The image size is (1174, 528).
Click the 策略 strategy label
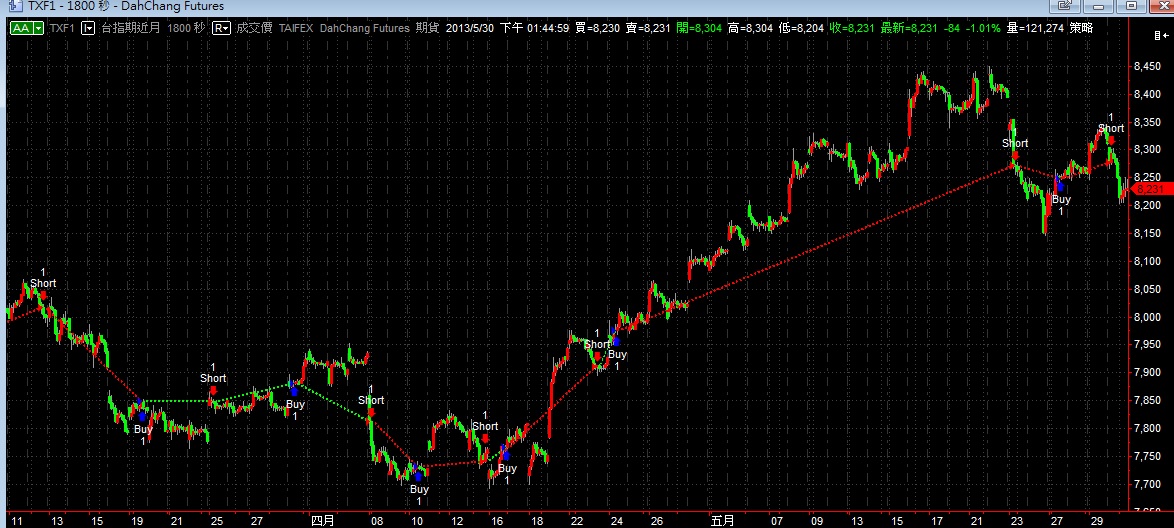1081,28
